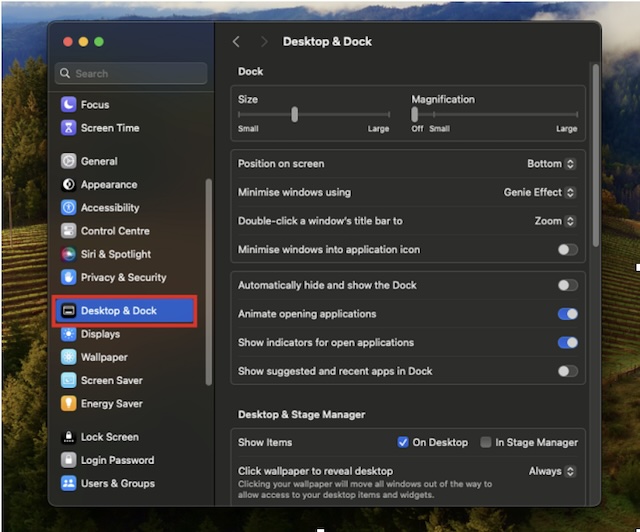Screen dimensions: 640x532
Task: Click the Search field in sidebar
Action: 131,73
